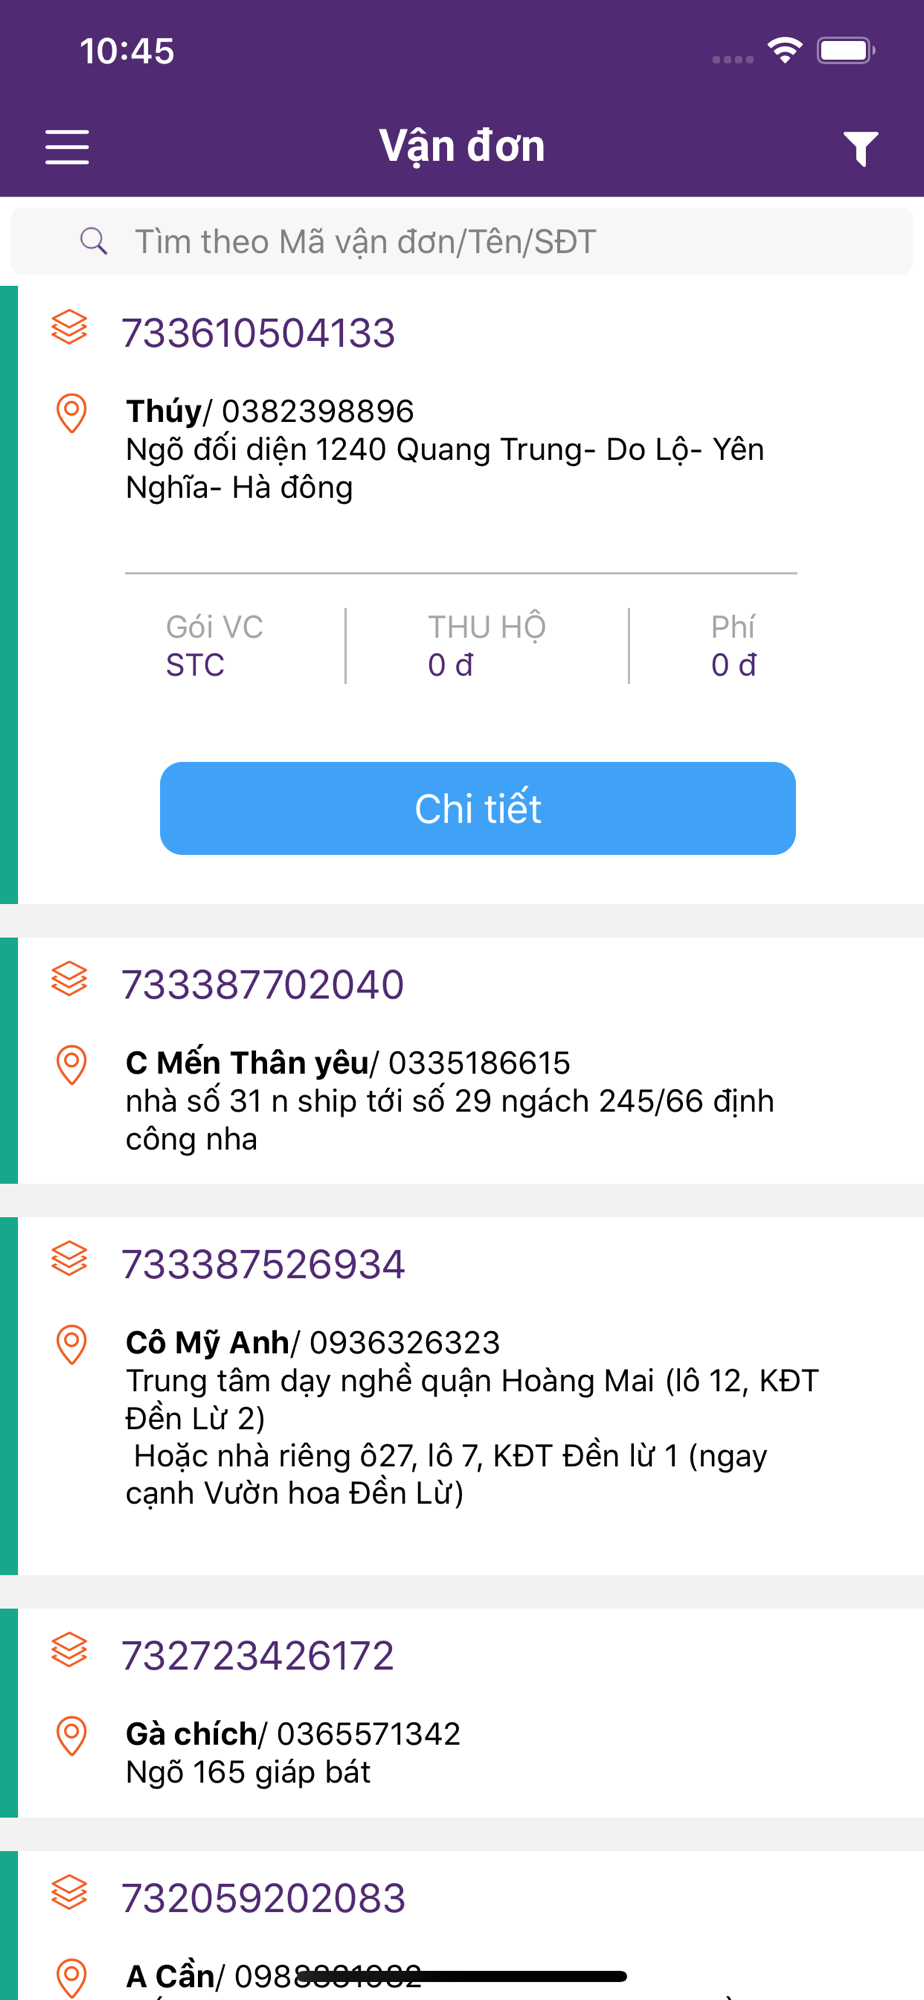Tap the location pin next to Cô Mỹ Anh
The height and width of the screenshot is (2000, 924).
click(71, 1344)
